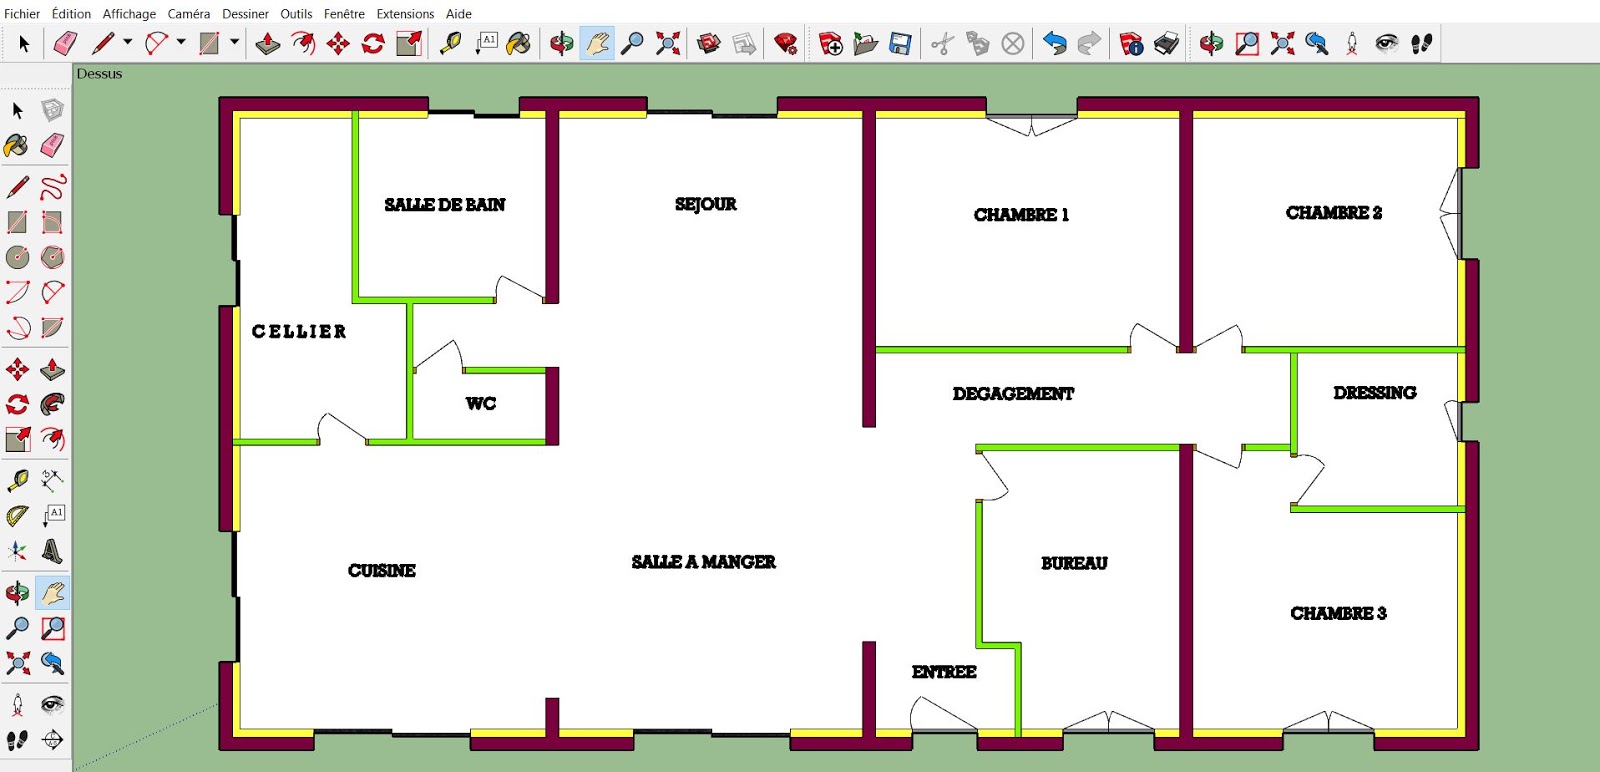Click the 'DRESSING' label
The image size is (1600, 772).
[1375, 393]
